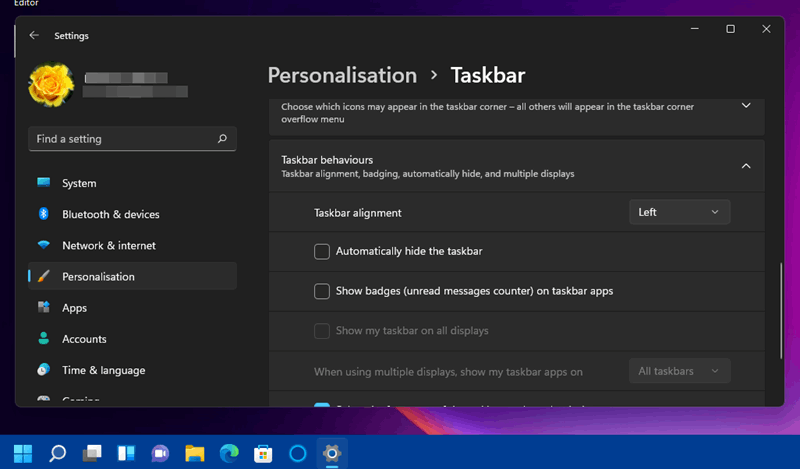
Task: Click the back arrow in Settings
Action: pos(34,35)
